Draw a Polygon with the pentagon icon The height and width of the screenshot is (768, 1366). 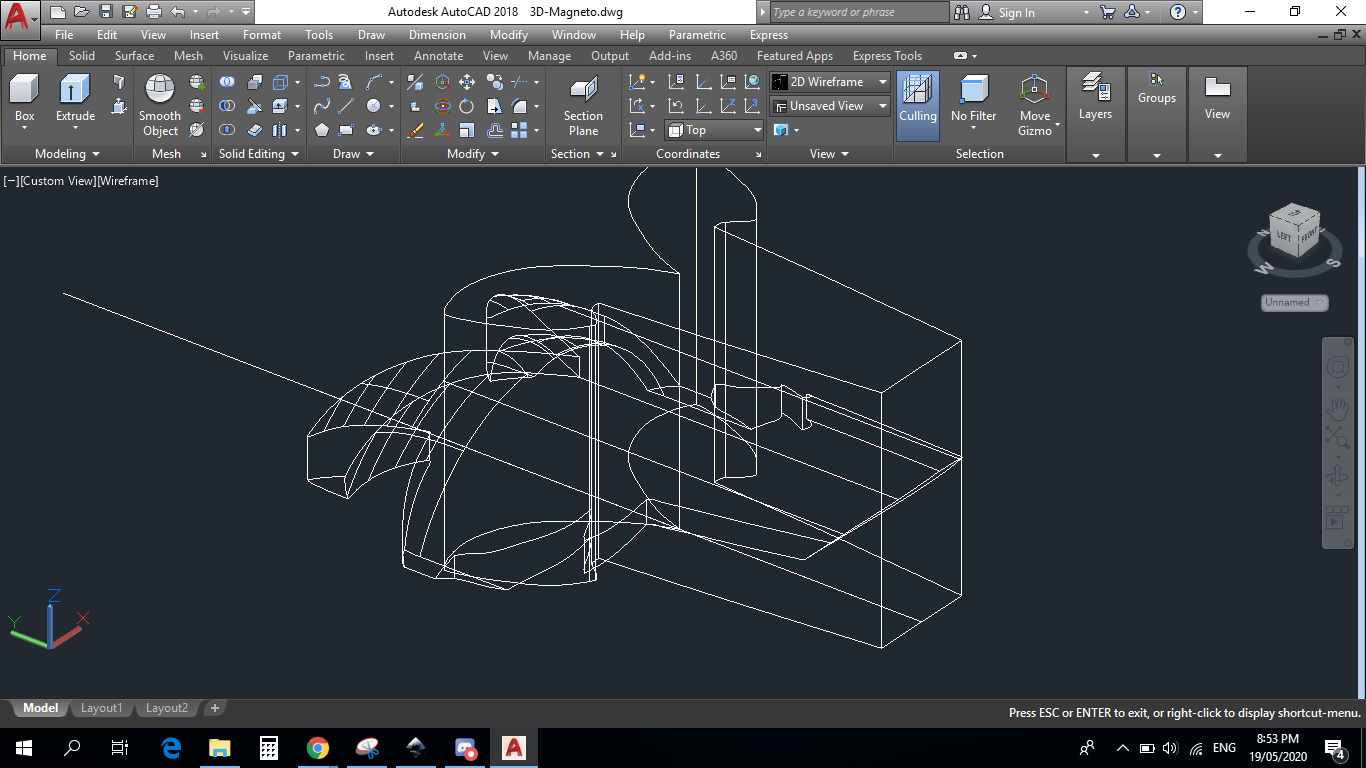click(x=322, y=130)
